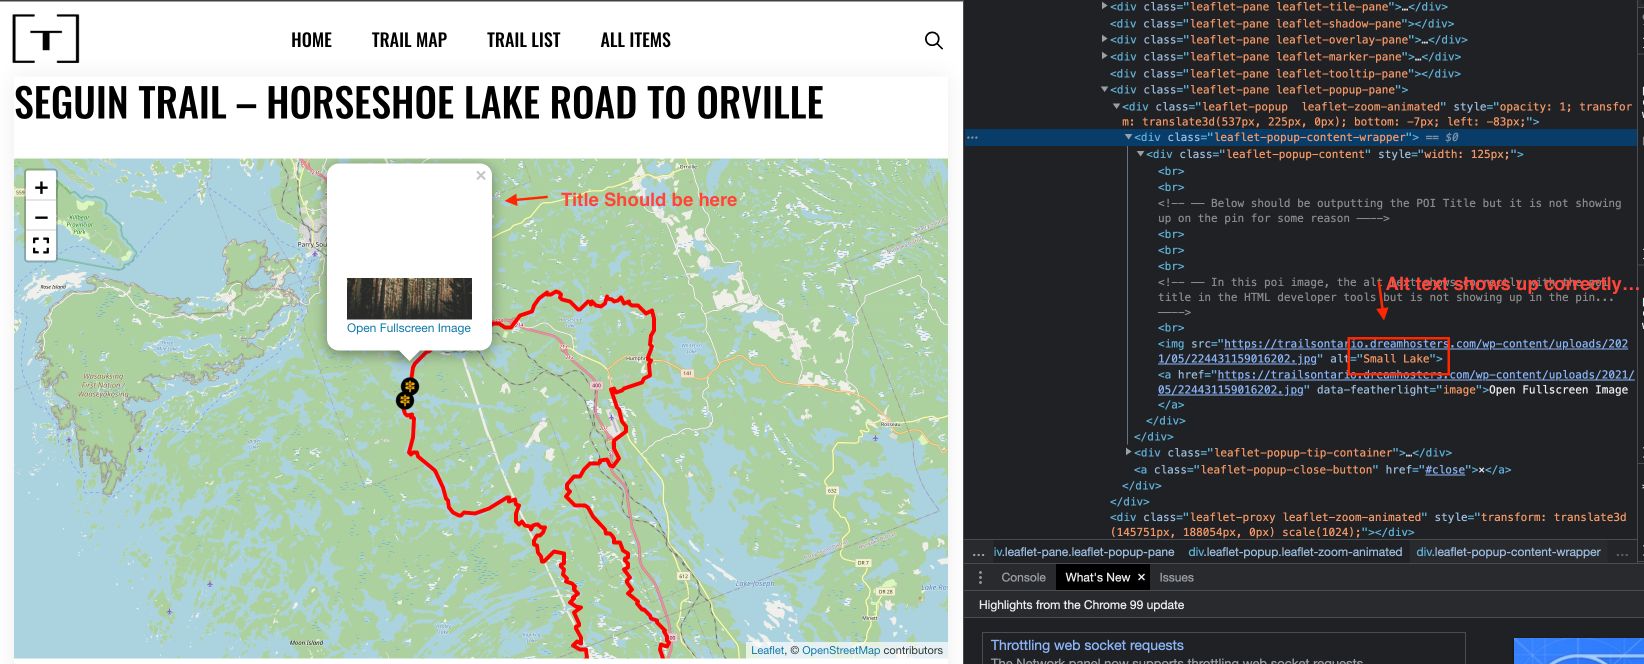The width and height of the screenshot is (1644, 664).
Task: Click the site logo bracket-T icon
Action: click(x=46, y=40)
